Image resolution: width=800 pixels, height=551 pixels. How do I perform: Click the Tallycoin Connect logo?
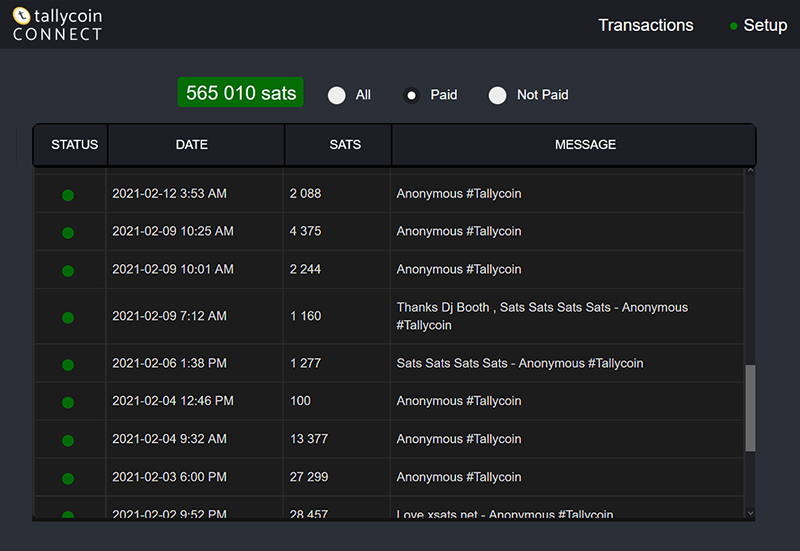57,24
